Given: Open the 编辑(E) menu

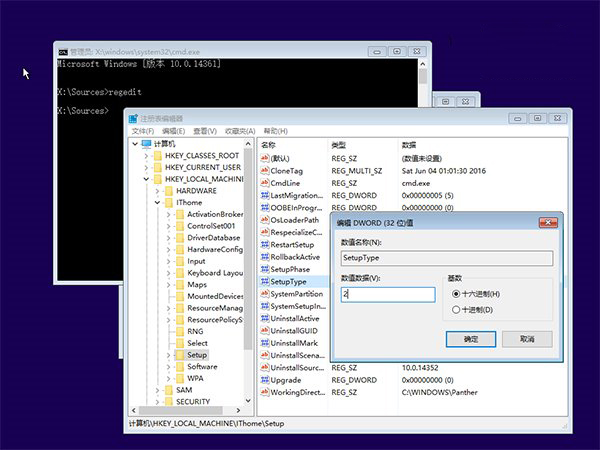Looking at the screenshot, I should [173, 131].
